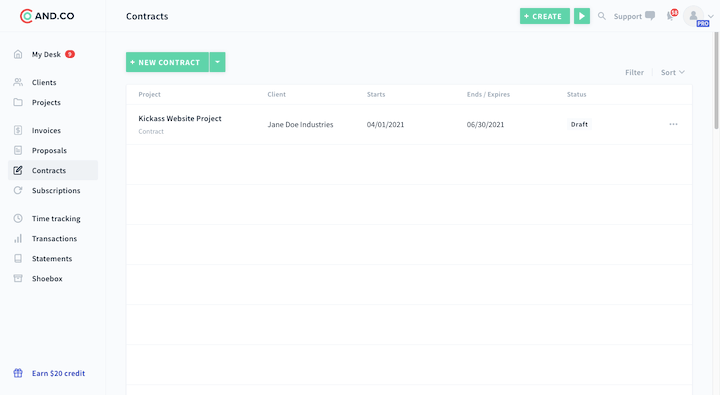Screen dimensions: 720x395
Task: Click the user avatar with PRO badge
Action: coord(694,16)
